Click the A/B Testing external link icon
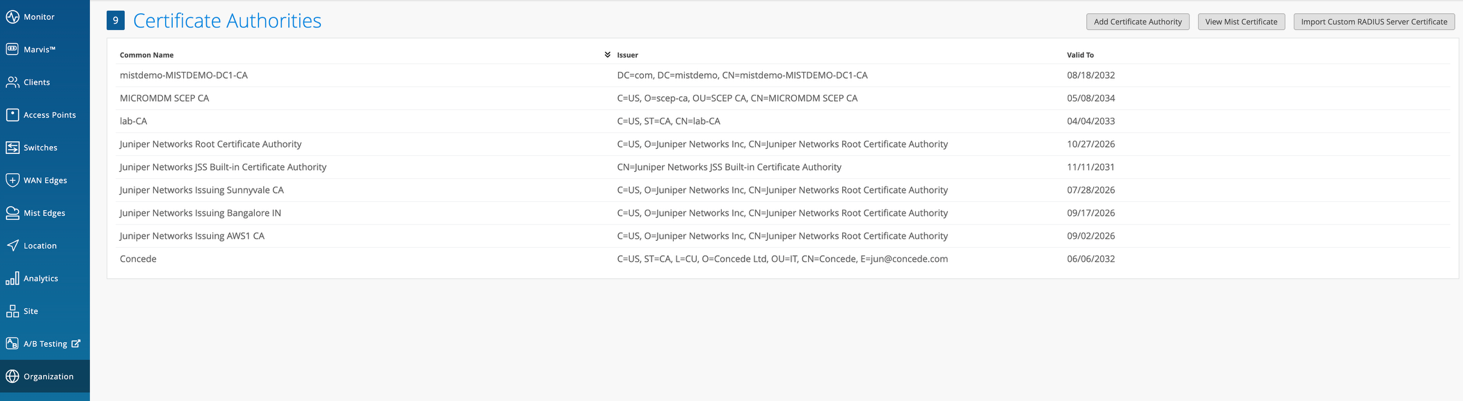This screenshot has height=401, width=1463. click(76, 344)
